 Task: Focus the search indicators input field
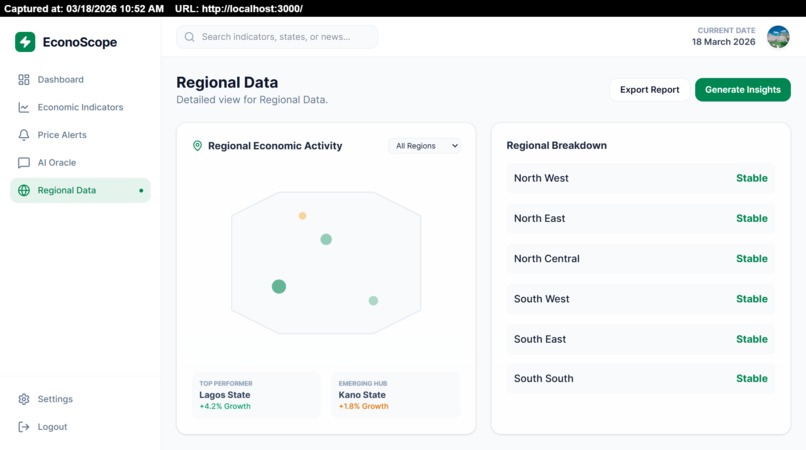(277, 37)
